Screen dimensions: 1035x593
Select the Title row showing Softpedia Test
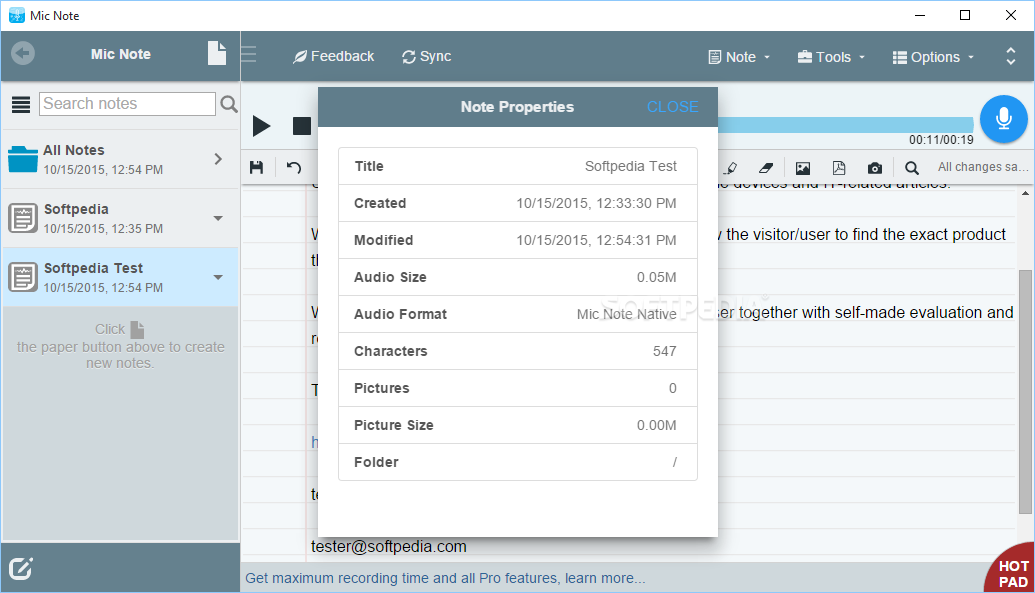pos(518,166)
